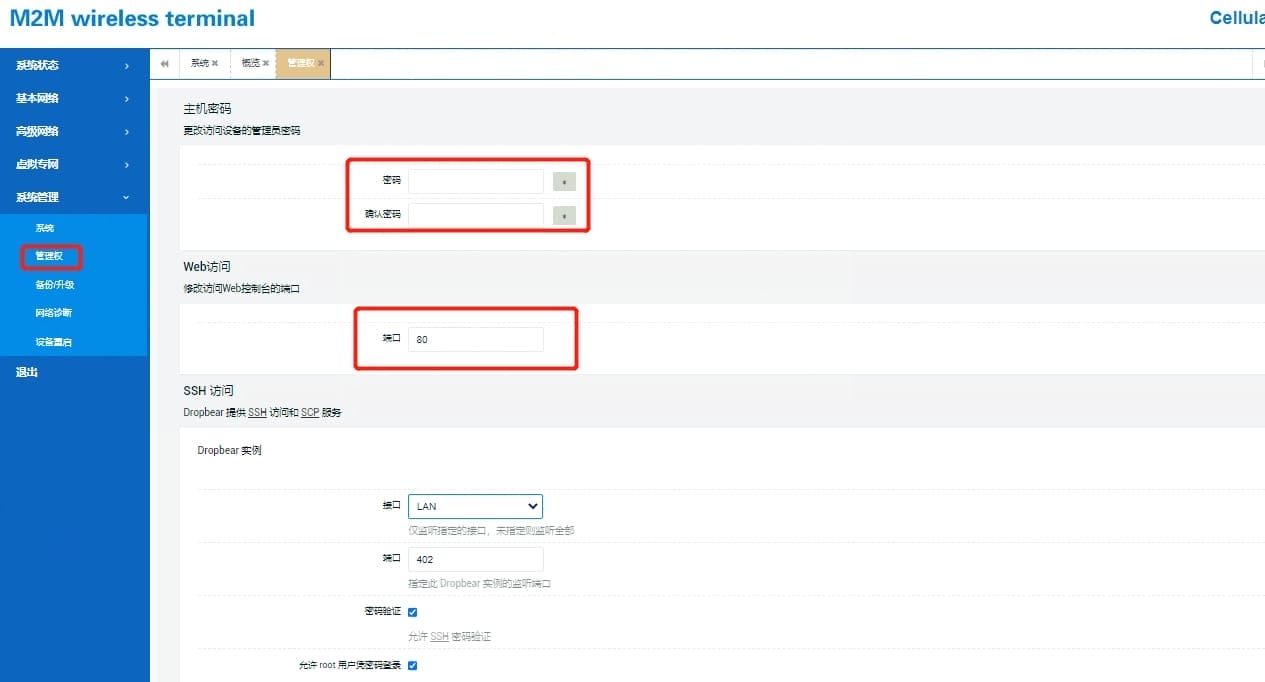The image size is (1265, 682).
Task: Select 网络诊断 from the sidebar
Action: [x=53, y=313]
